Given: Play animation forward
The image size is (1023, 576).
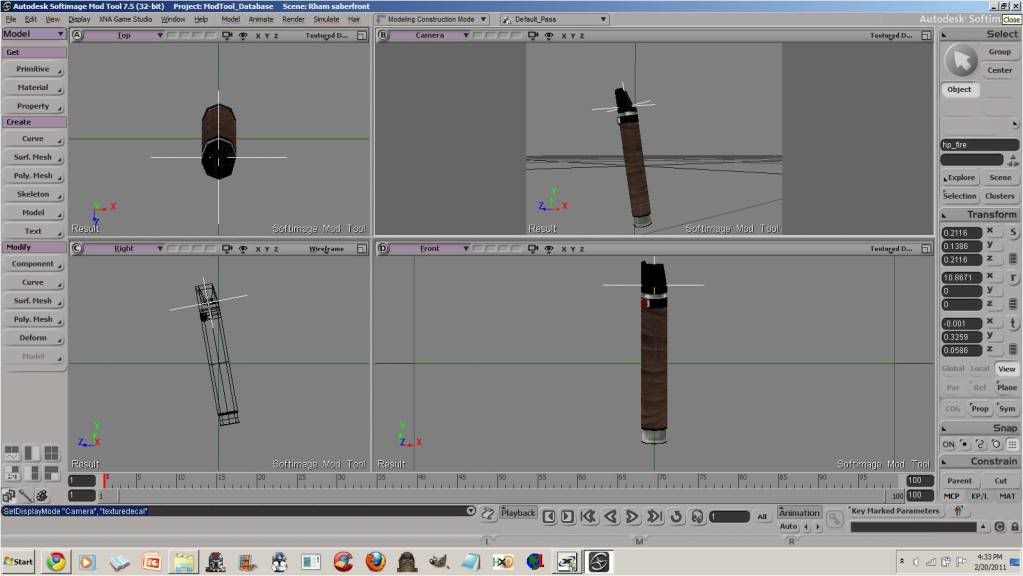Looking at the screenshot, I should tap(632, 517).
